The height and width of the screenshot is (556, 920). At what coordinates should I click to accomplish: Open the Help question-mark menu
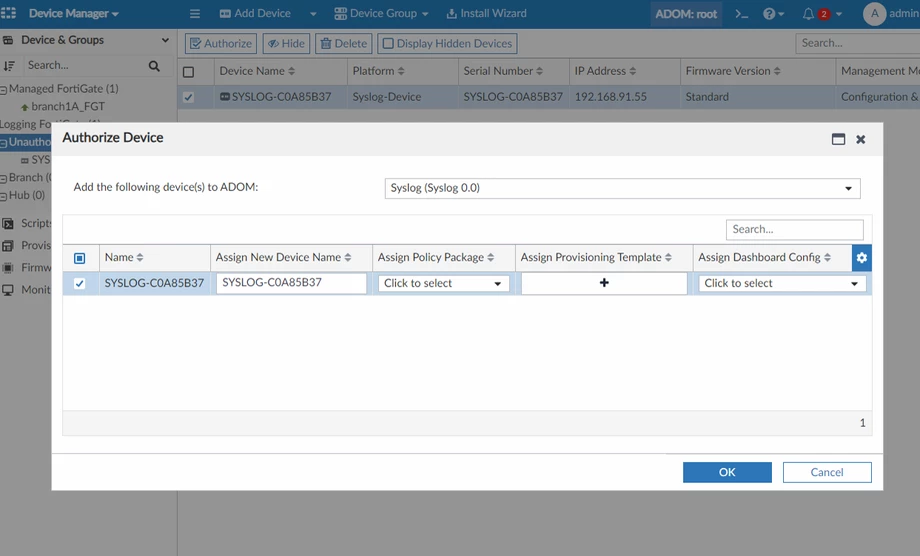point(773,14)
